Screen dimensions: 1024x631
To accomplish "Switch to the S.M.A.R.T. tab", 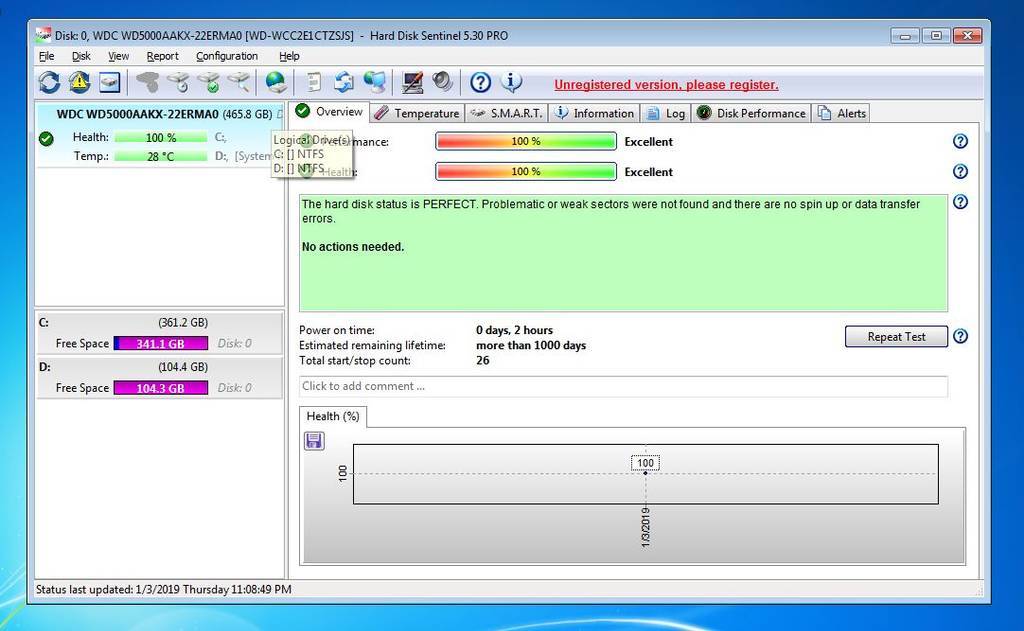I will click(507, 113).
